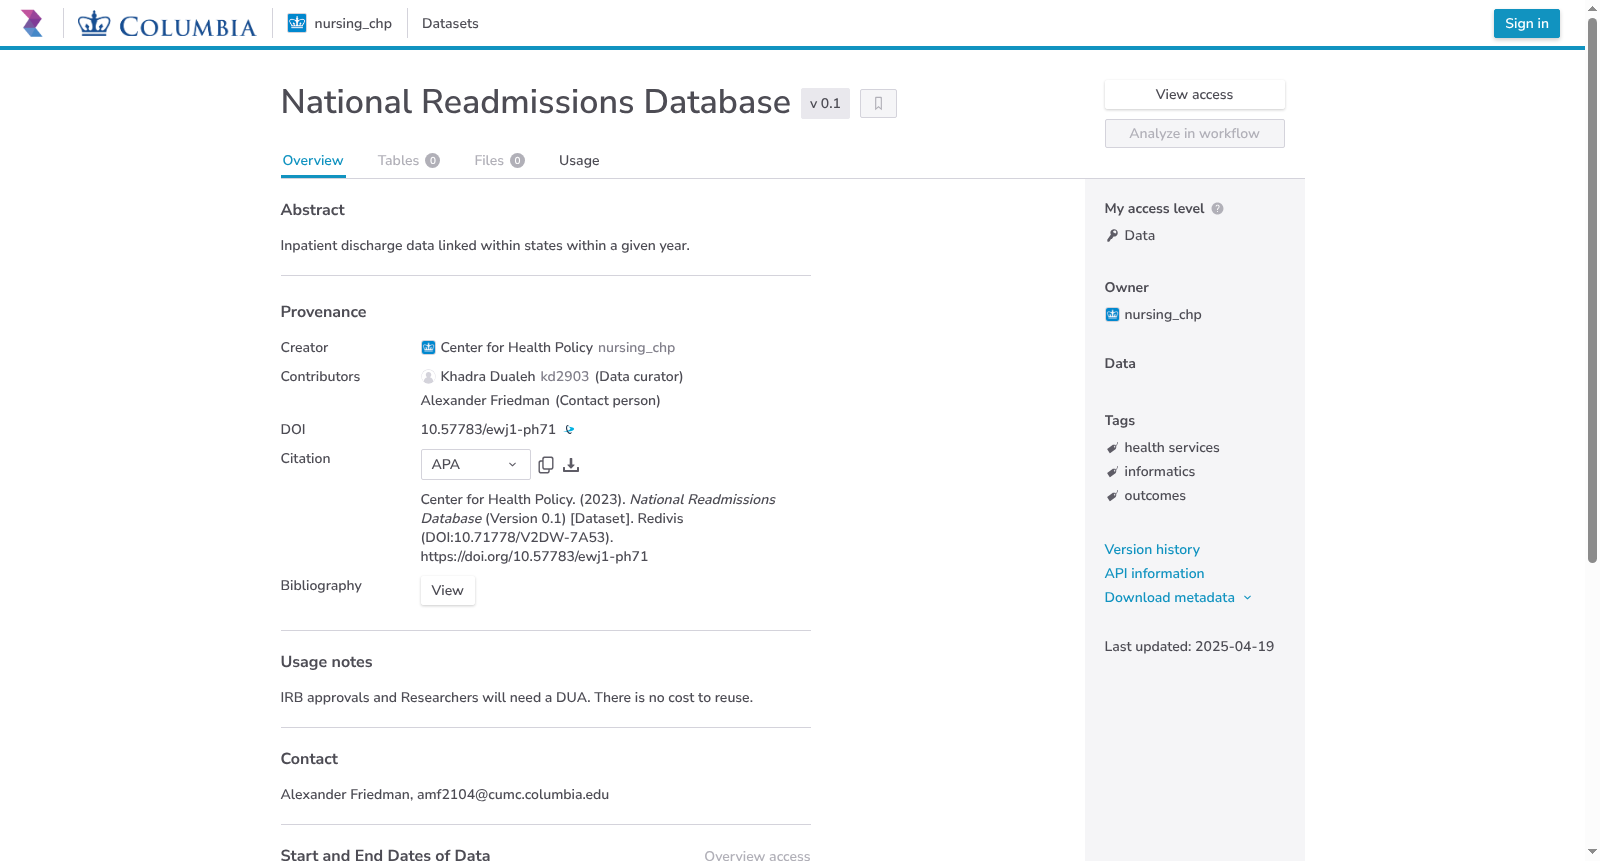This screenshot has height=861, width=1600.
Task: Open owner nursing_chp link in sidebar
Action: tap(1163, 315)
